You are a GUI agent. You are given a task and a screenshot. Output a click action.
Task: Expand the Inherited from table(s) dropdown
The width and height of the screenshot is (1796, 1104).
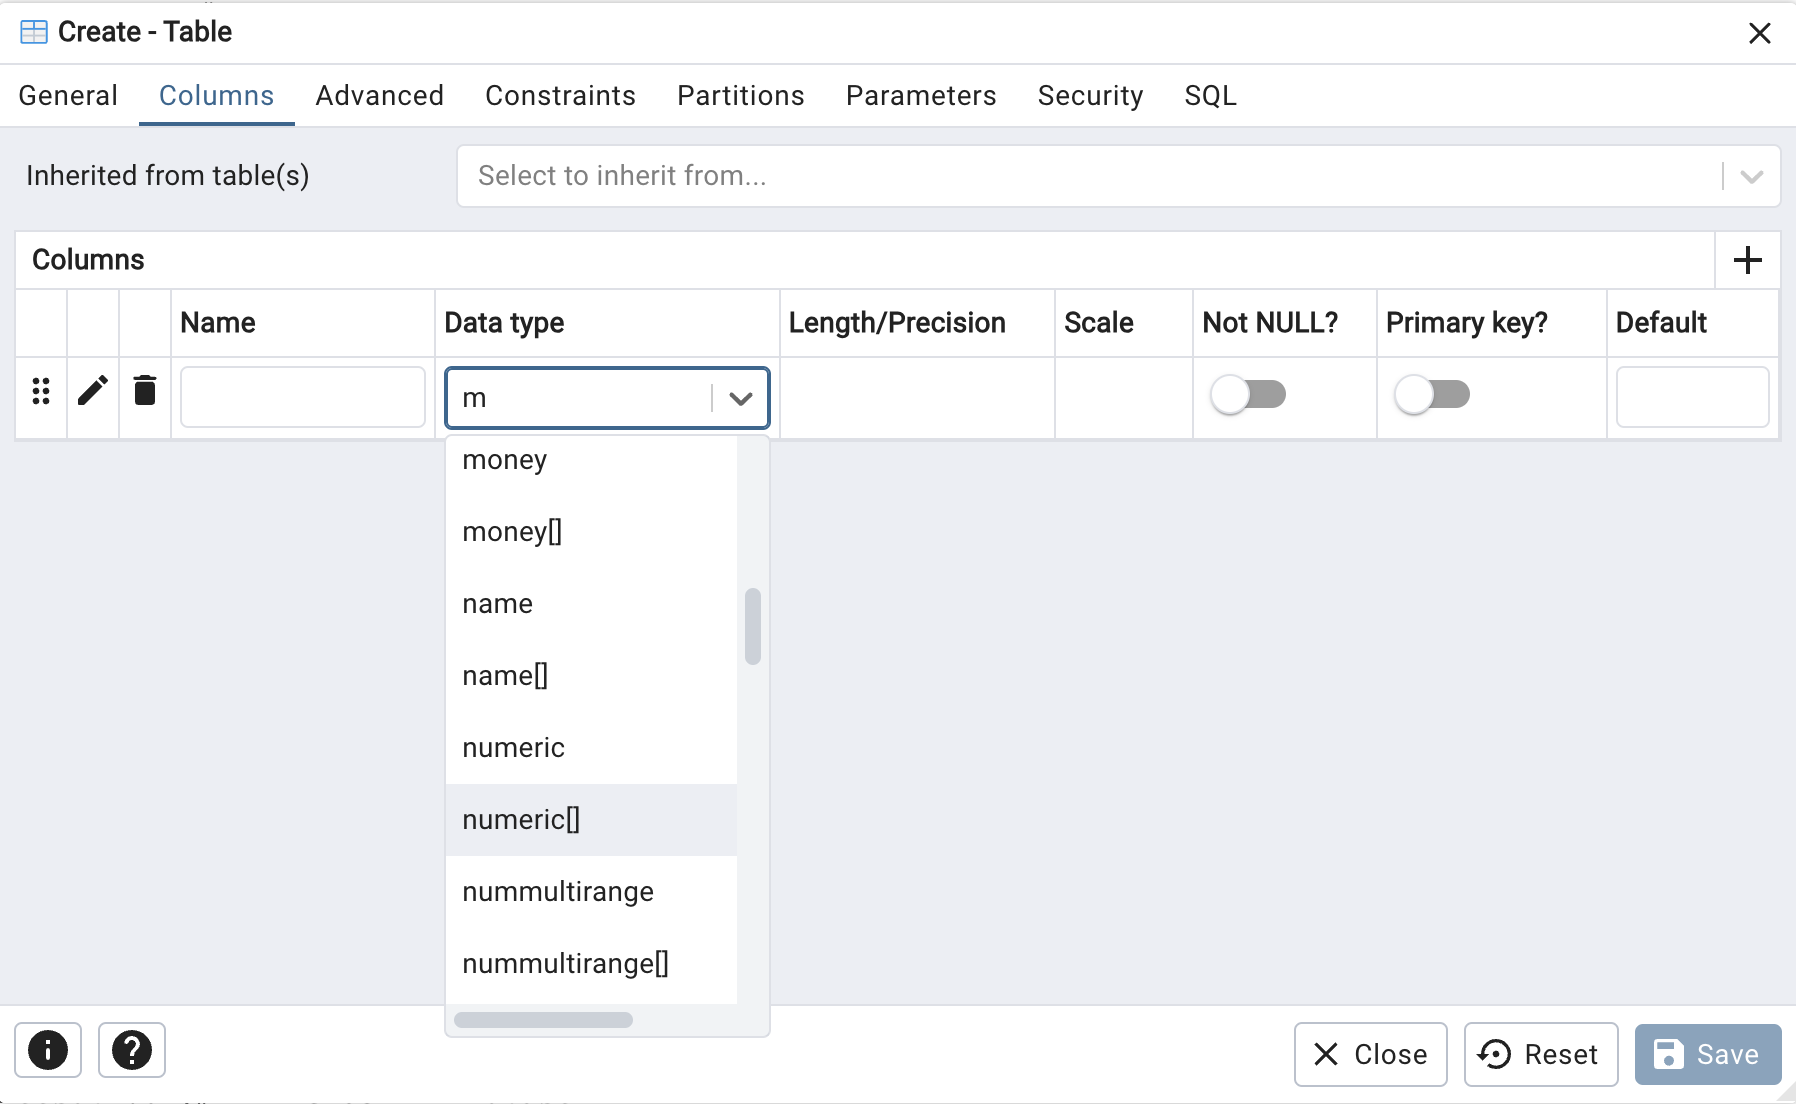point(1750,177)
